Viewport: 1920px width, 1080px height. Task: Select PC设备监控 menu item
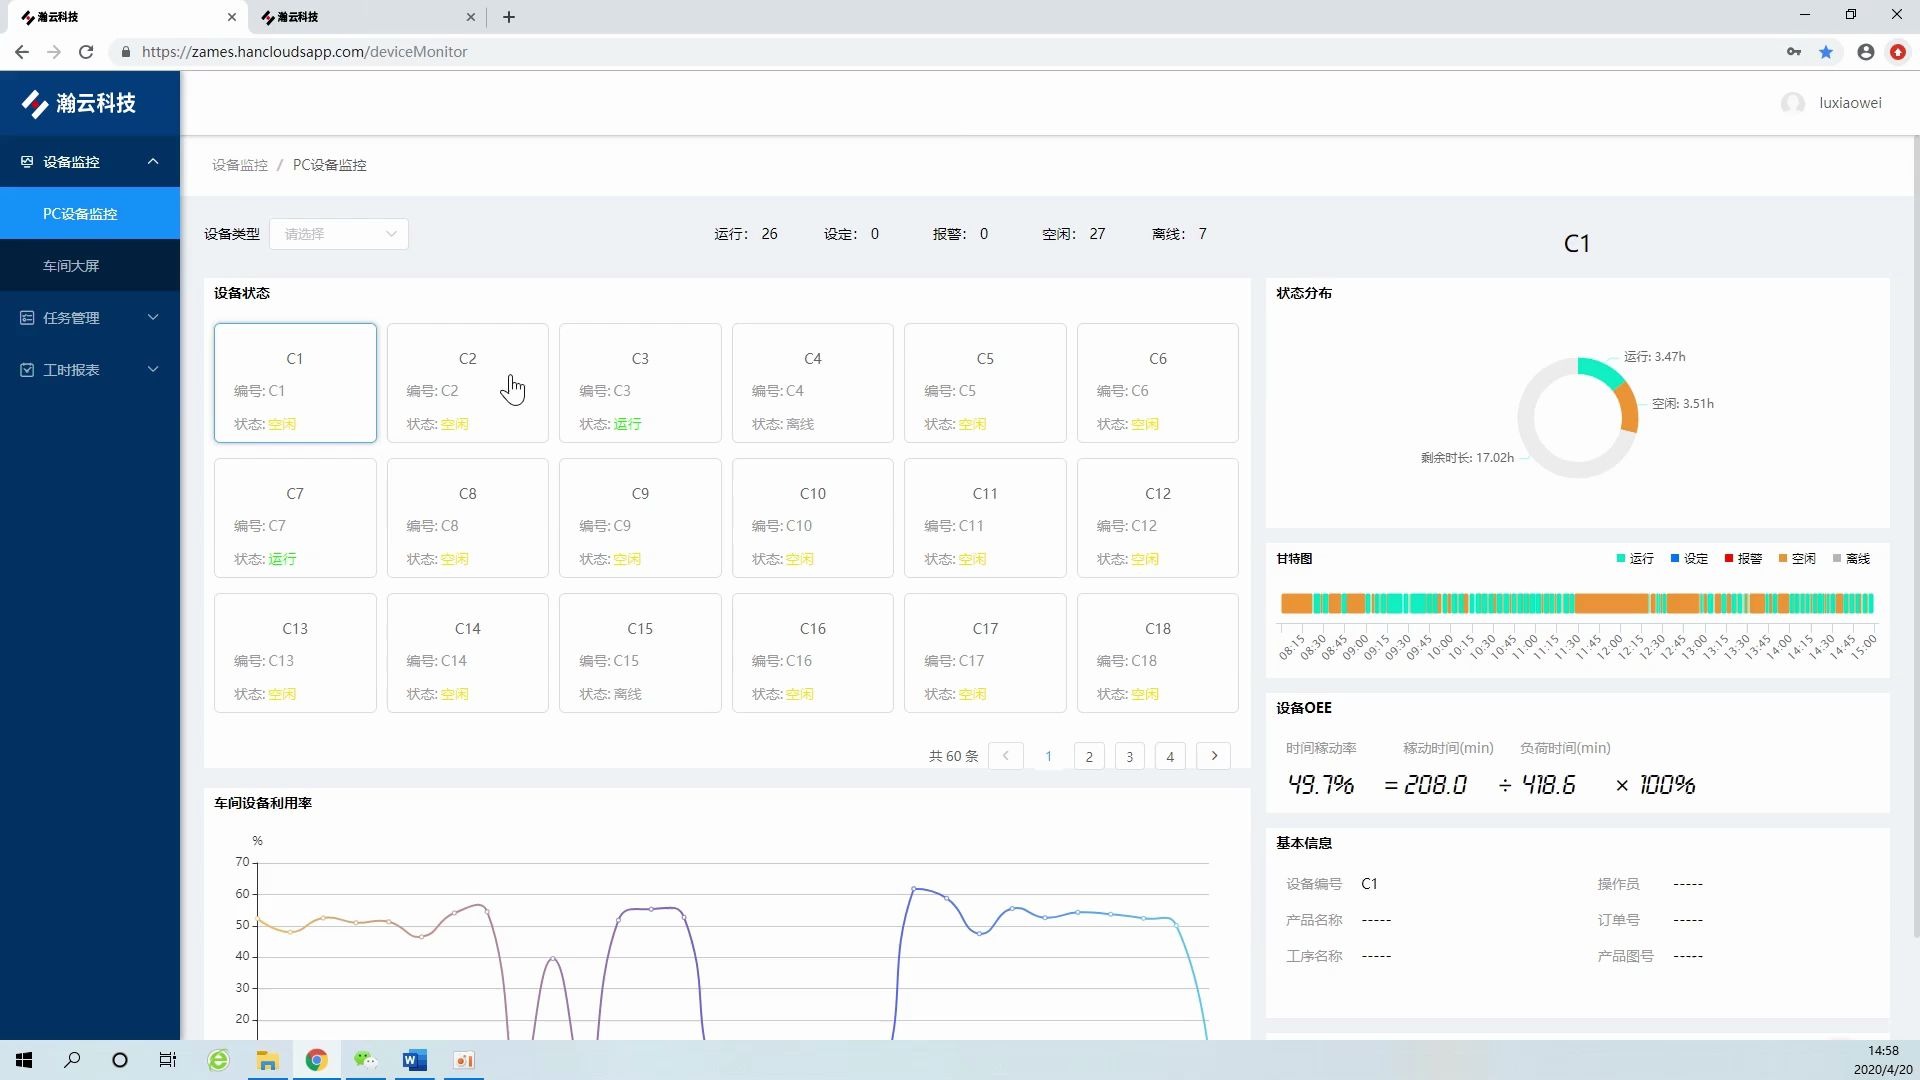click(x=90, y=214)
